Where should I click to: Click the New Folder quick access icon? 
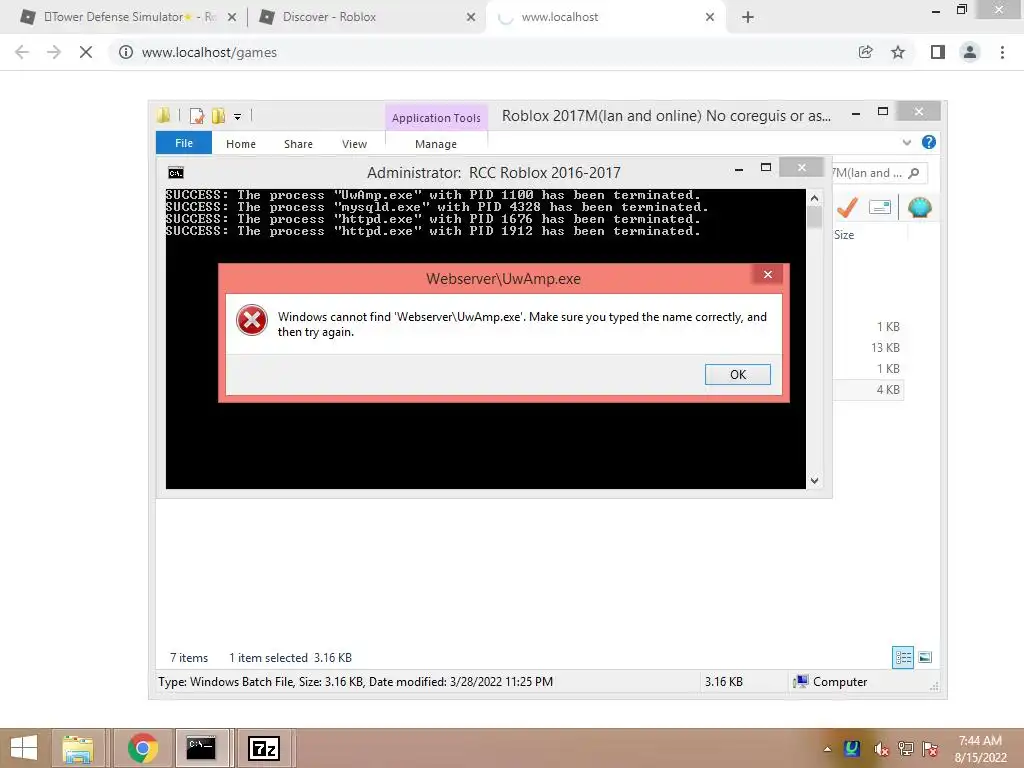click(x=218, y=116)
